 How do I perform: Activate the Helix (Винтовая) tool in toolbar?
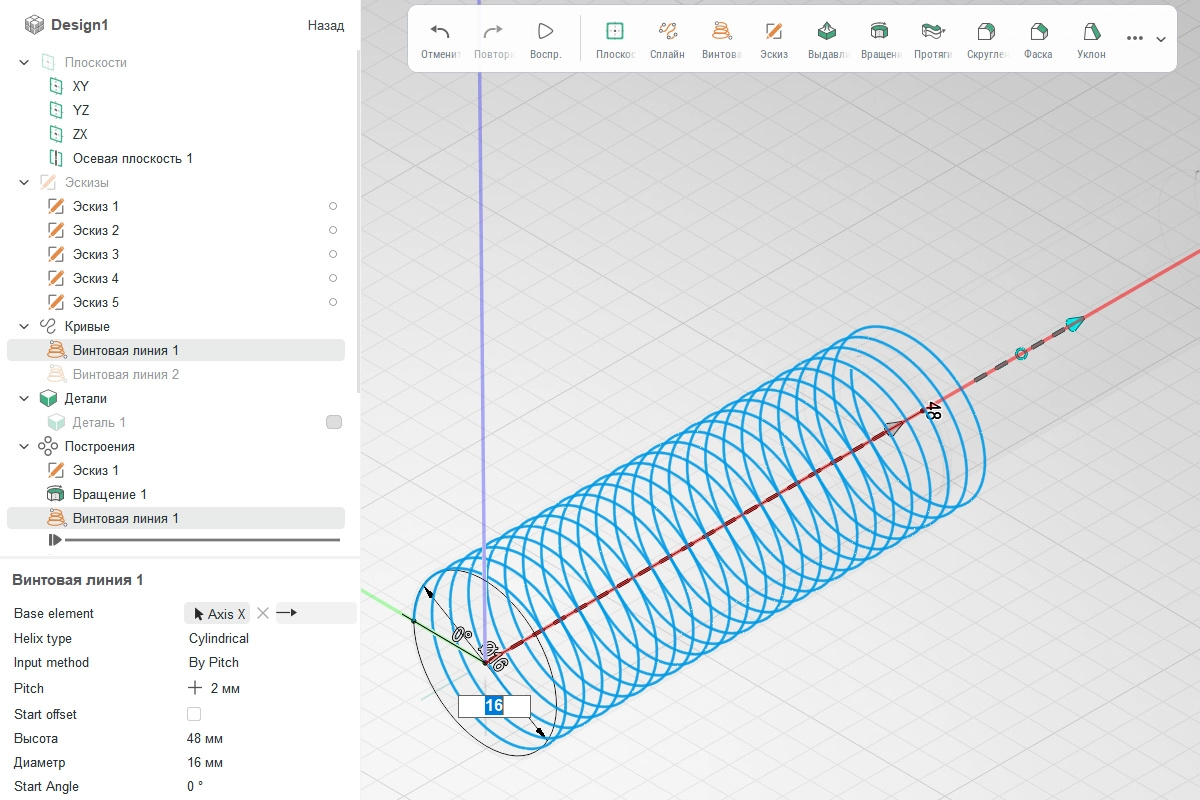[x=720, y=32]
